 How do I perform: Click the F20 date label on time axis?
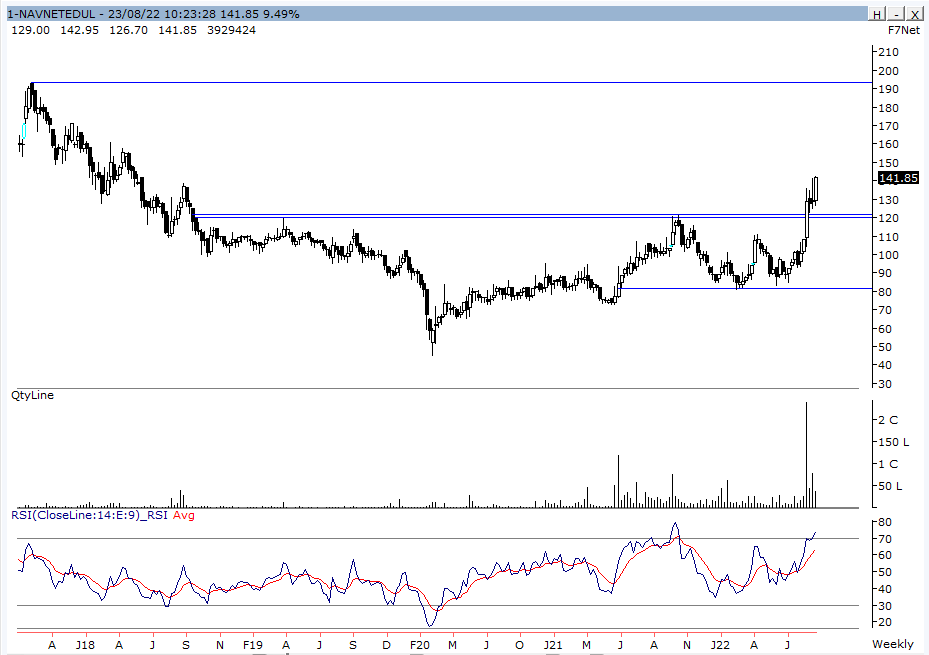[x=419, y=645]
